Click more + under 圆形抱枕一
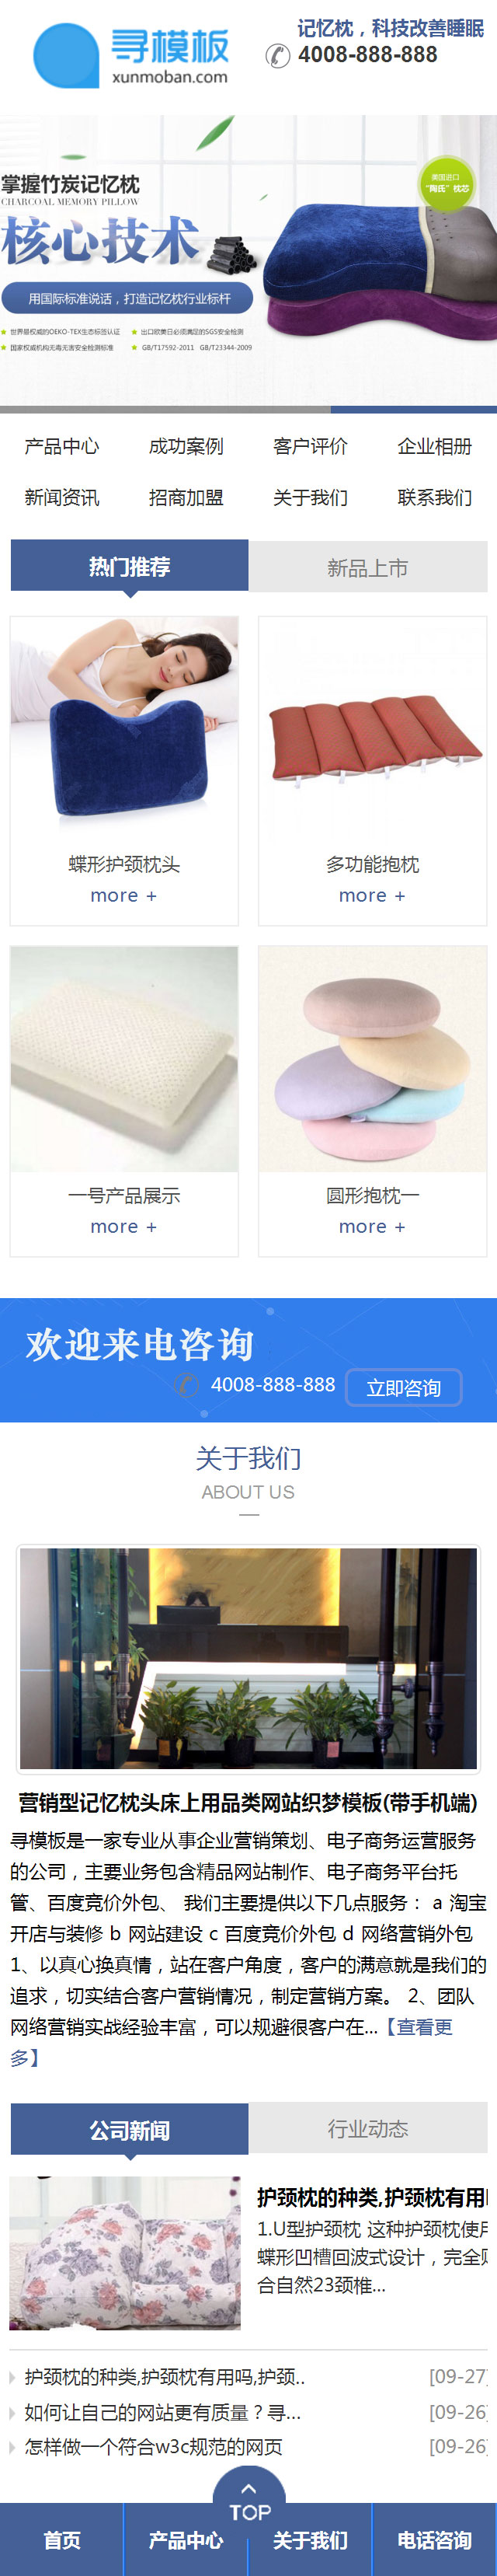497x2576 pixels. tap(372, 1226)
